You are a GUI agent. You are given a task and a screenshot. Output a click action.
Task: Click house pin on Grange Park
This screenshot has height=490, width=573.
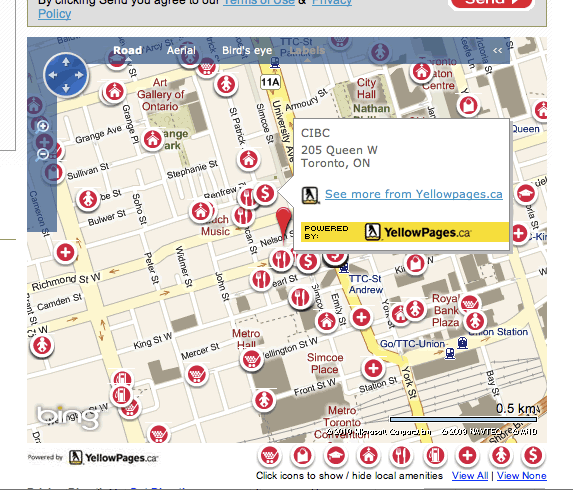(x=153, y=139)
